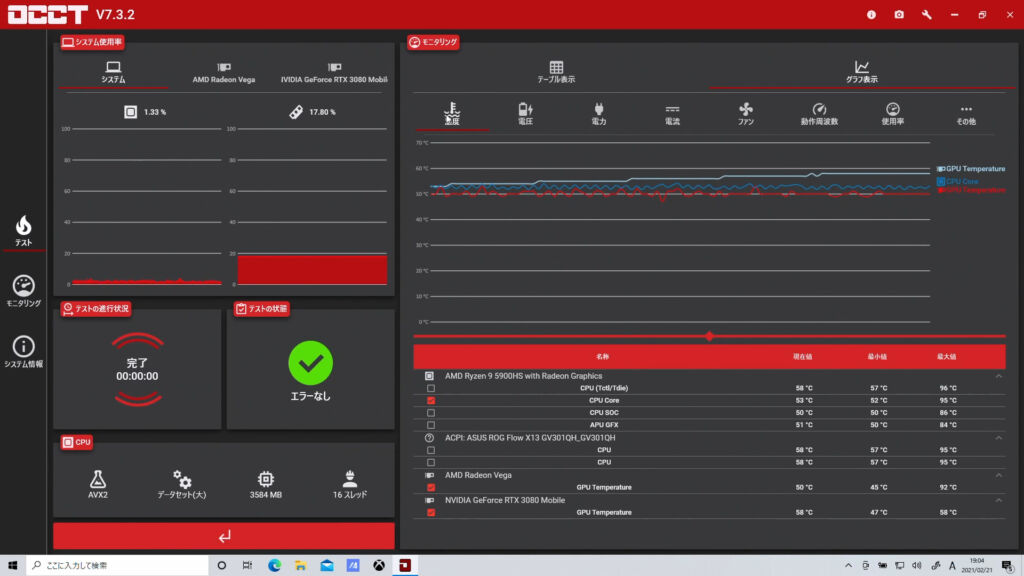The width and height of the screenshot is (1024, 576).
Task: Click the CPU Core legend entry
Action: [958, 182]
